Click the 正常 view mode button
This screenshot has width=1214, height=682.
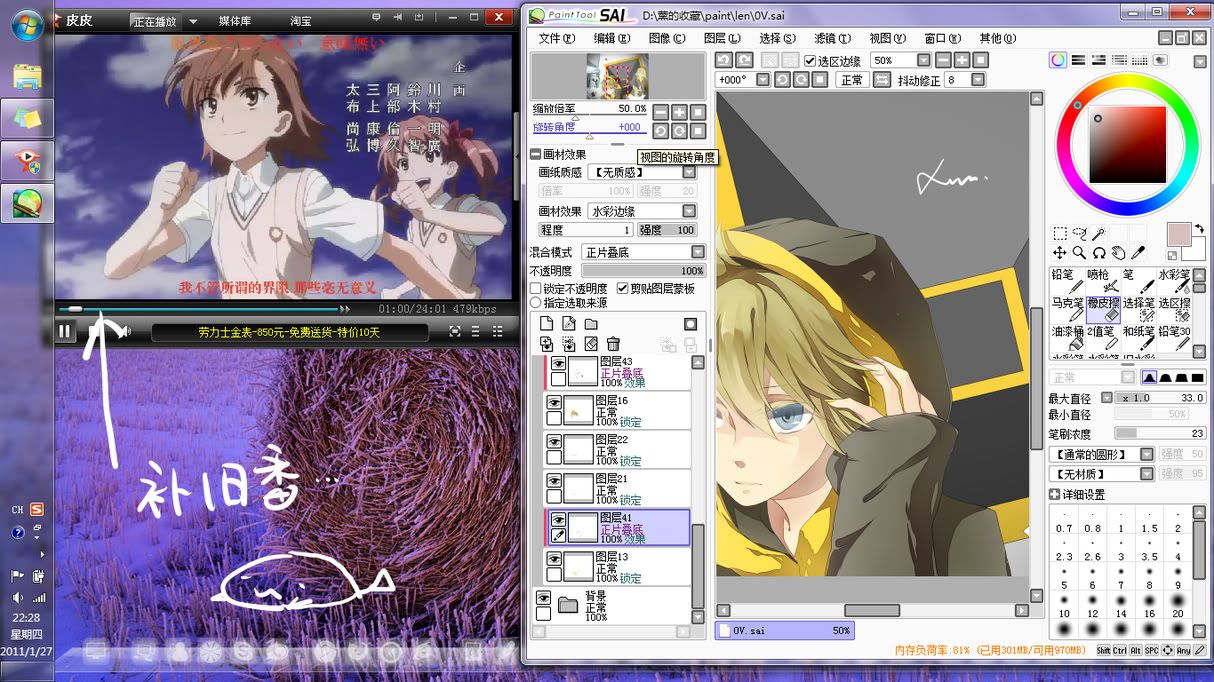click(852, 80)
